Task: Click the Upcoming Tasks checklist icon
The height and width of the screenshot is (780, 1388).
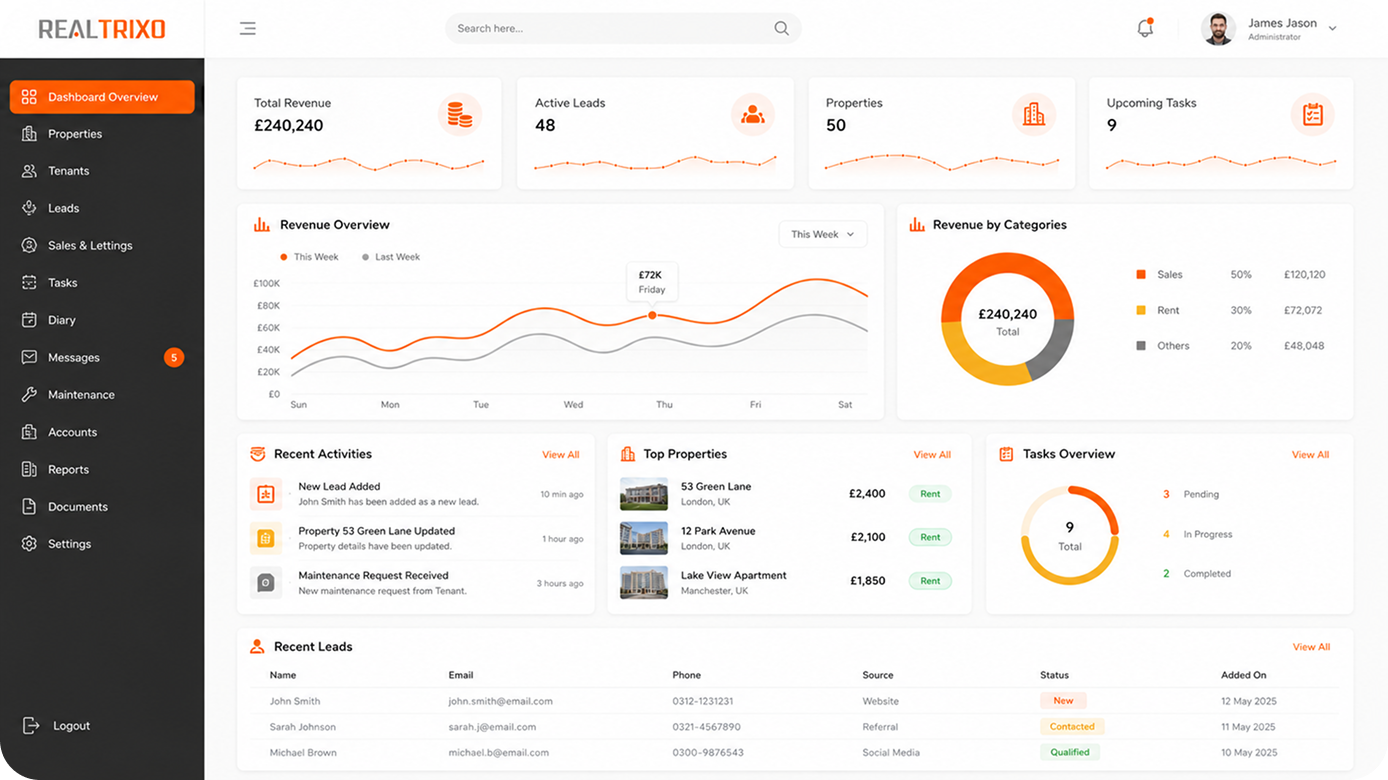Action: click(x=1313, y=115)
